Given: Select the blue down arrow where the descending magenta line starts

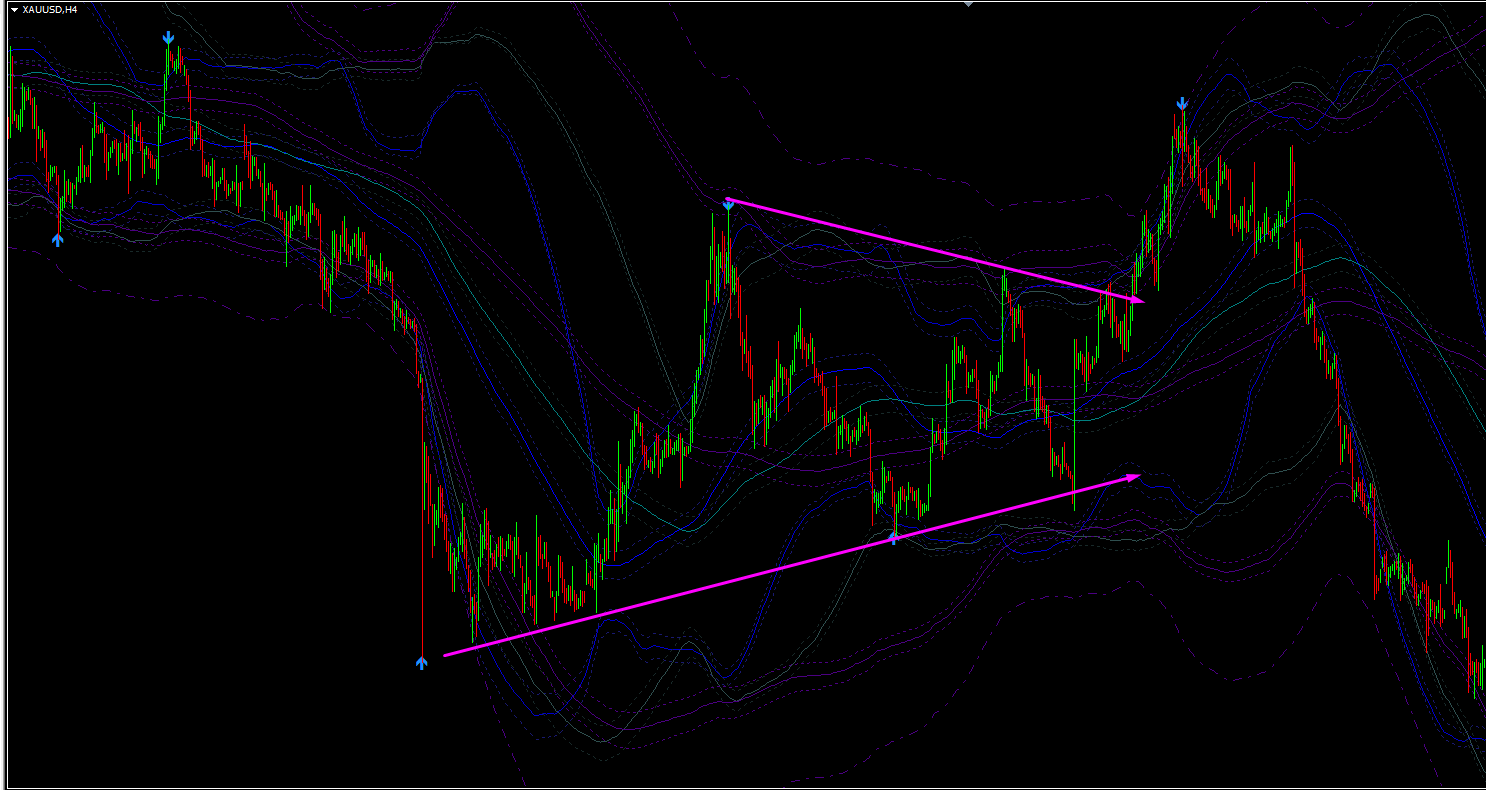Looking at the screenshot, I should [729, 203].
